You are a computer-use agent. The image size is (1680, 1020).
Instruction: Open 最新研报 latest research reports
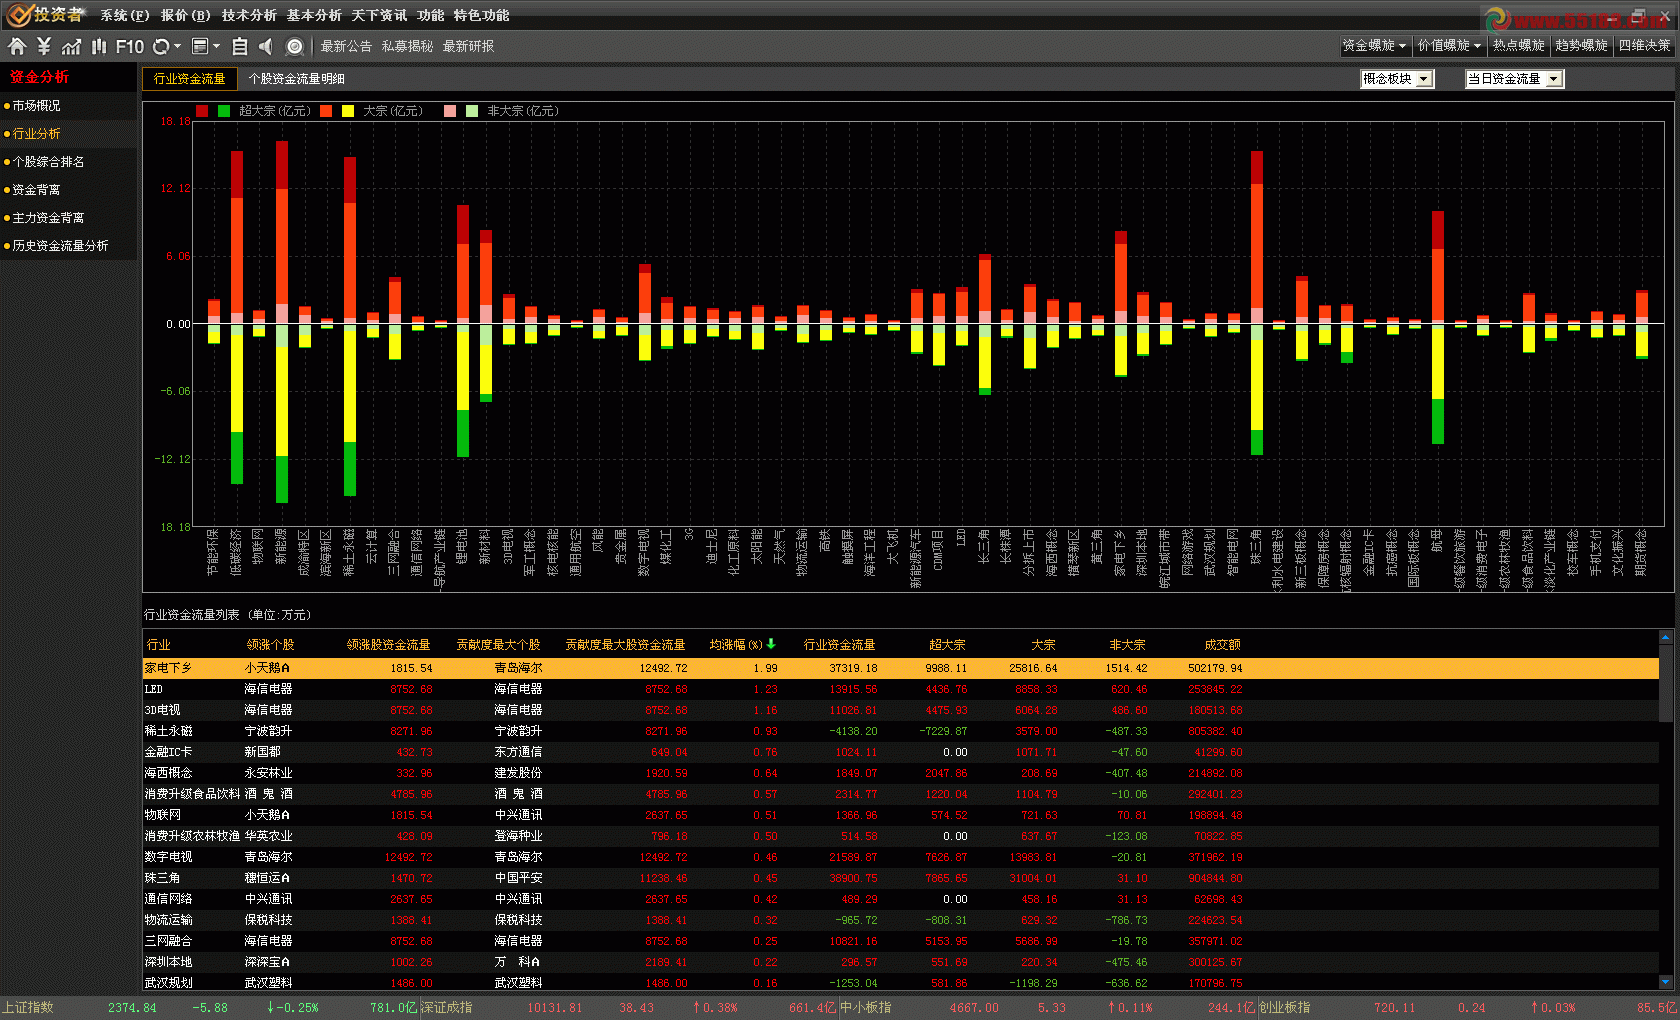point(468,46)
